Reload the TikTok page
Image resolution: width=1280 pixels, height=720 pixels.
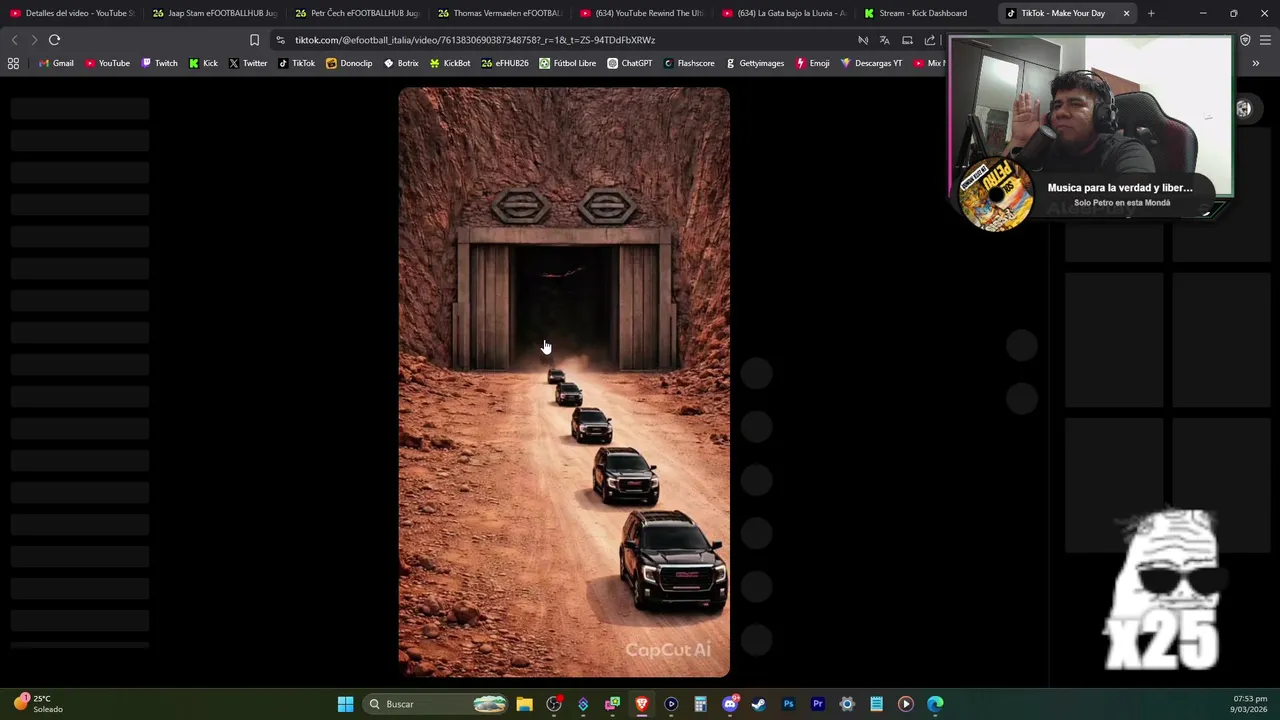(x=54, y=40)
